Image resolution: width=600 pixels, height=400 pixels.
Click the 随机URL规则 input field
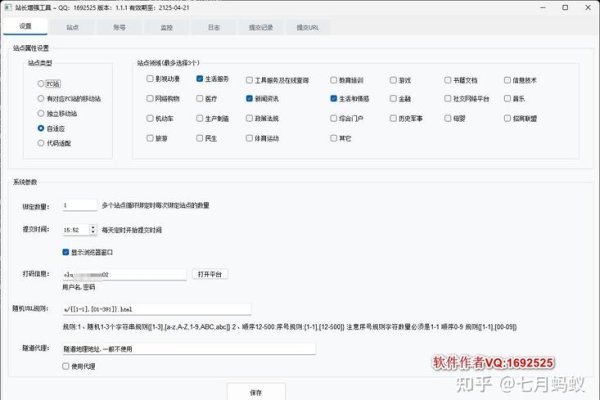[x=157, y=309]
